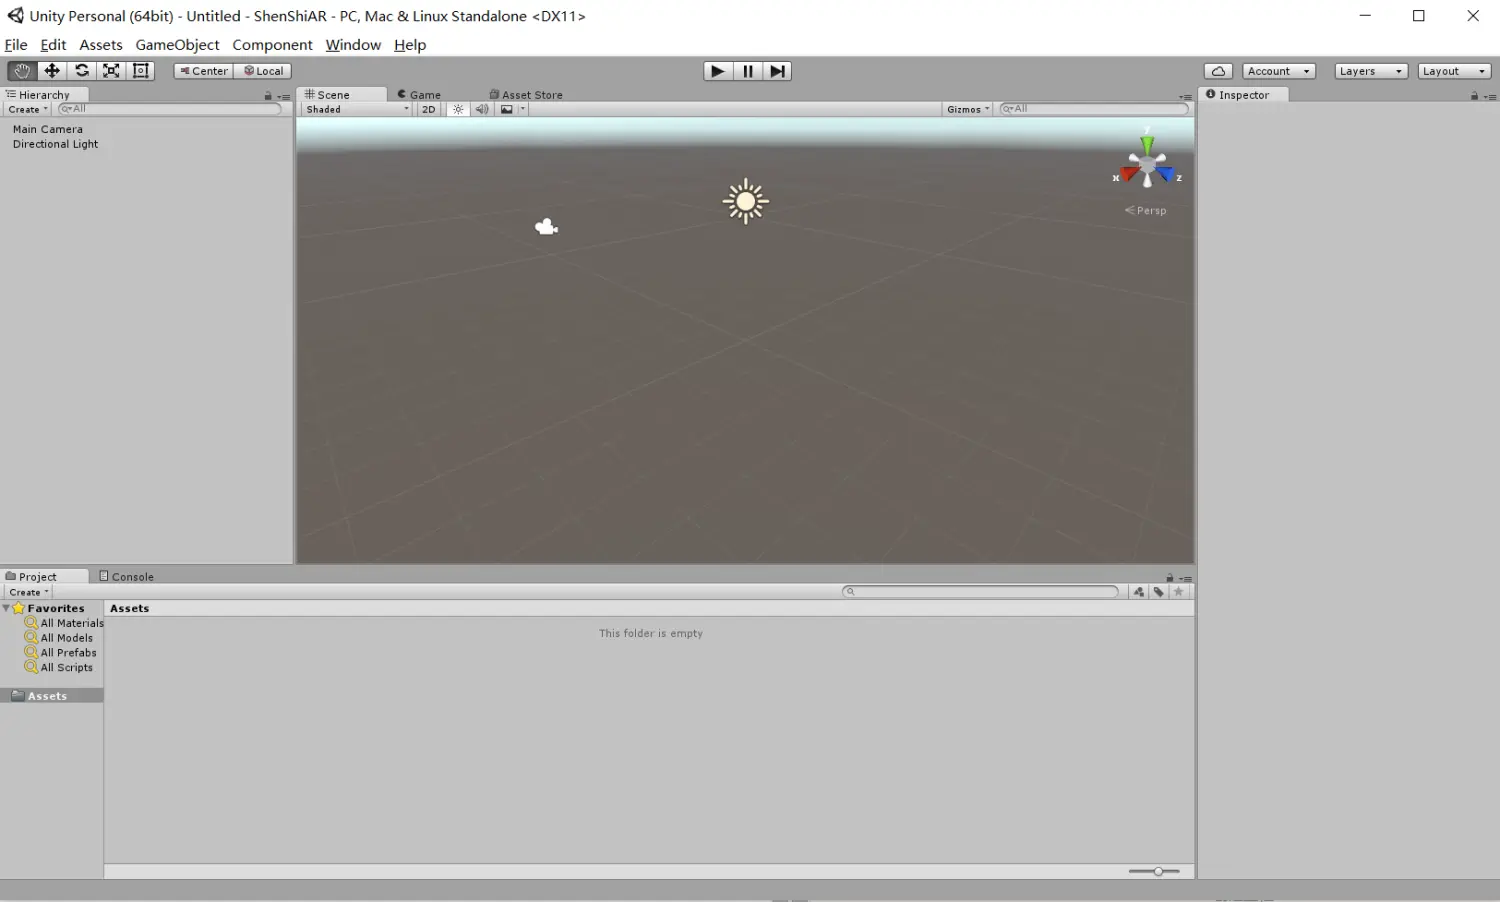Open the Assets menu
1500x902 pixels.
click(101, 45)
